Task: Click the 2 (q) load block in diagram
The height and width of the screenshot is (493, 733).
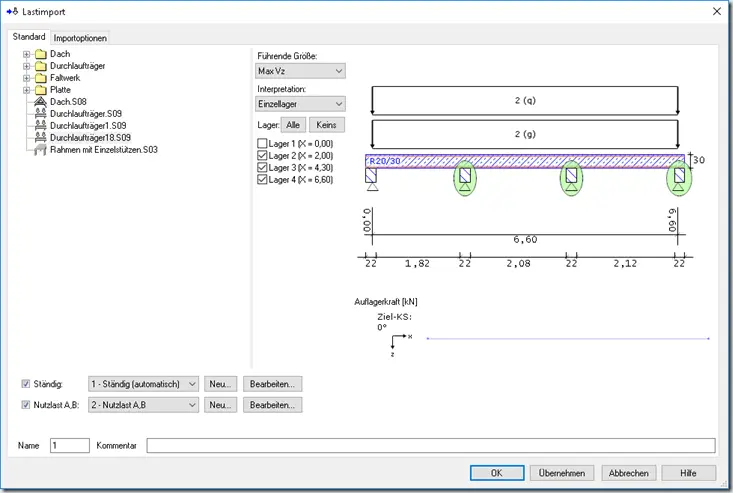Action: coord(525,100)
